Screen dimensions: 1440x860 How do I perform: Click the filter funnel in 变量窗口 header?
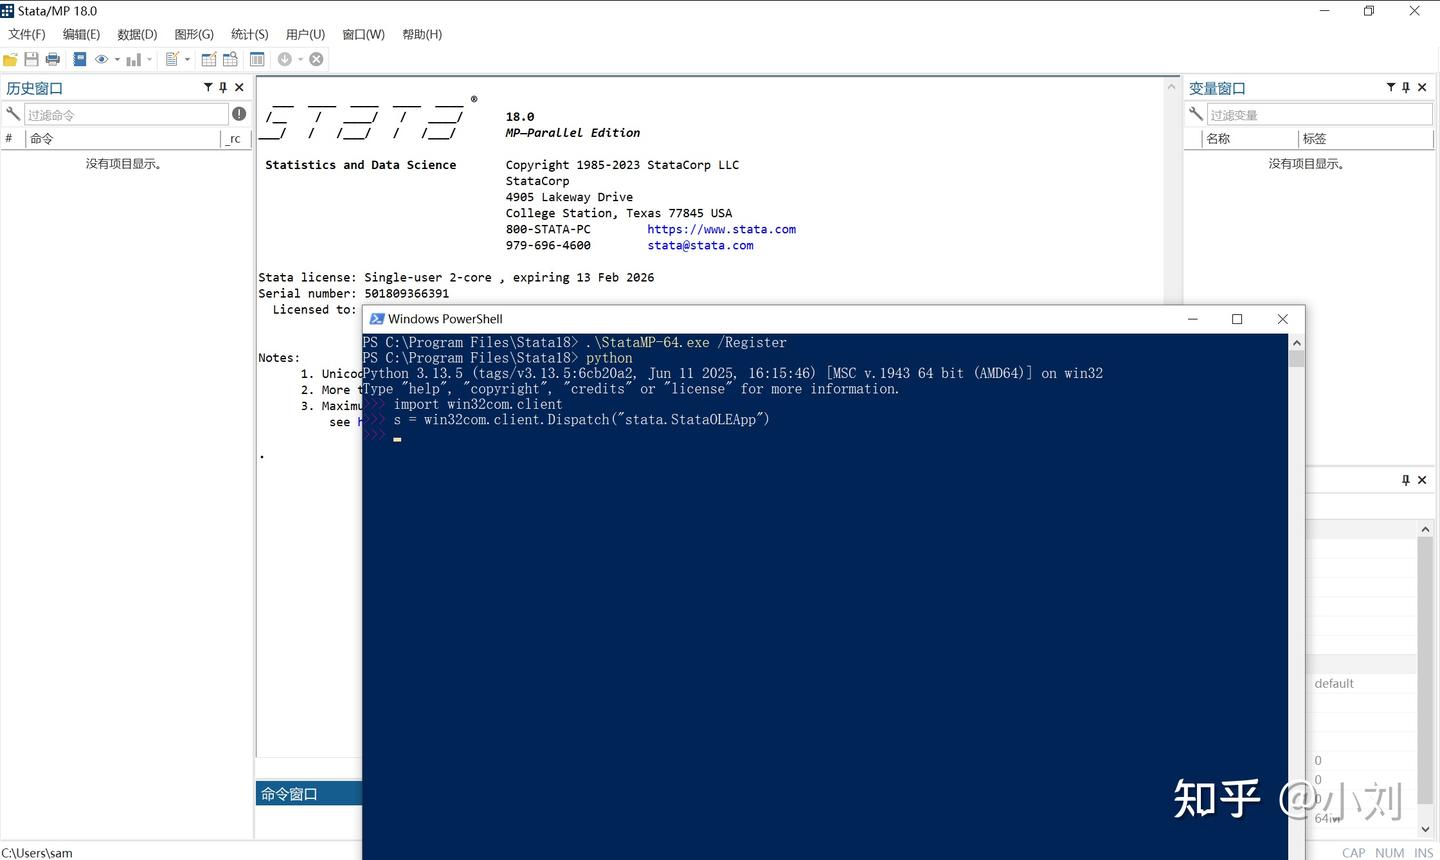click(1391, 88)
